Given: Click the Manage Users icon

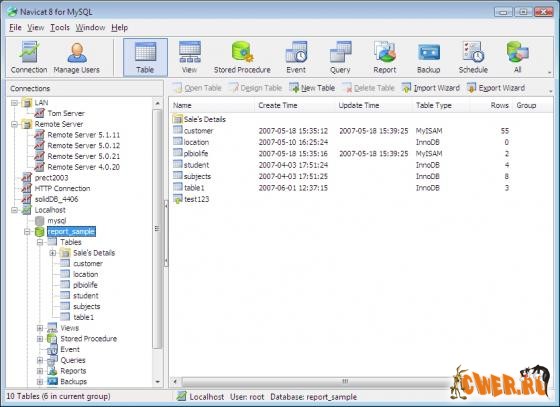Looking at the screenshot, I should pos(76,57).
